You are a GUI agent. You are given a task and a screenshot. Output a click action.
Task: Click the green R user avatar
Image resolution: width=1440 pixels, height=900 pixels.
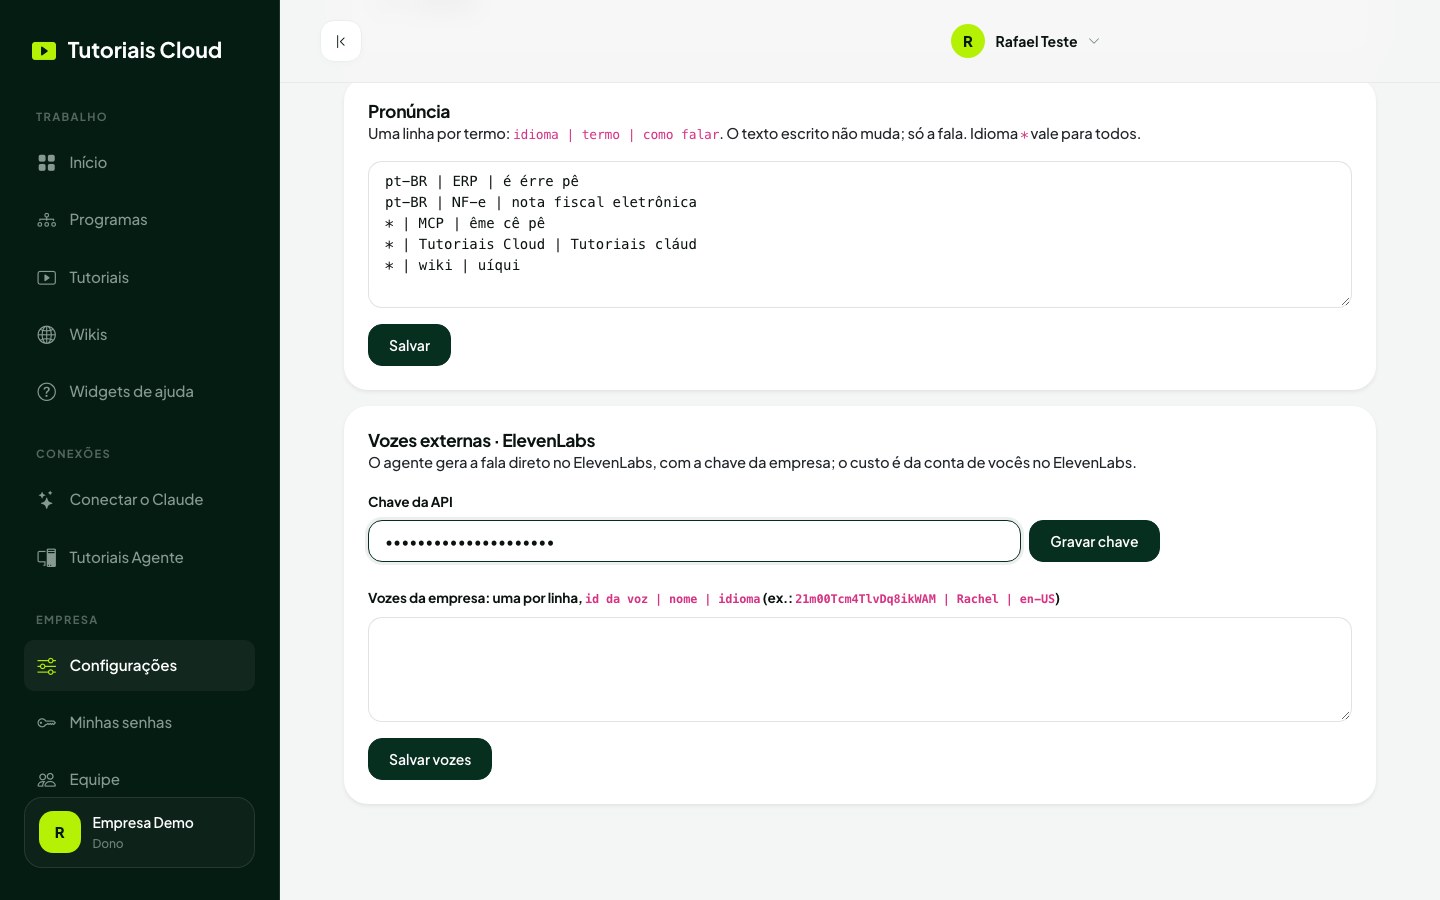[968, 41]
